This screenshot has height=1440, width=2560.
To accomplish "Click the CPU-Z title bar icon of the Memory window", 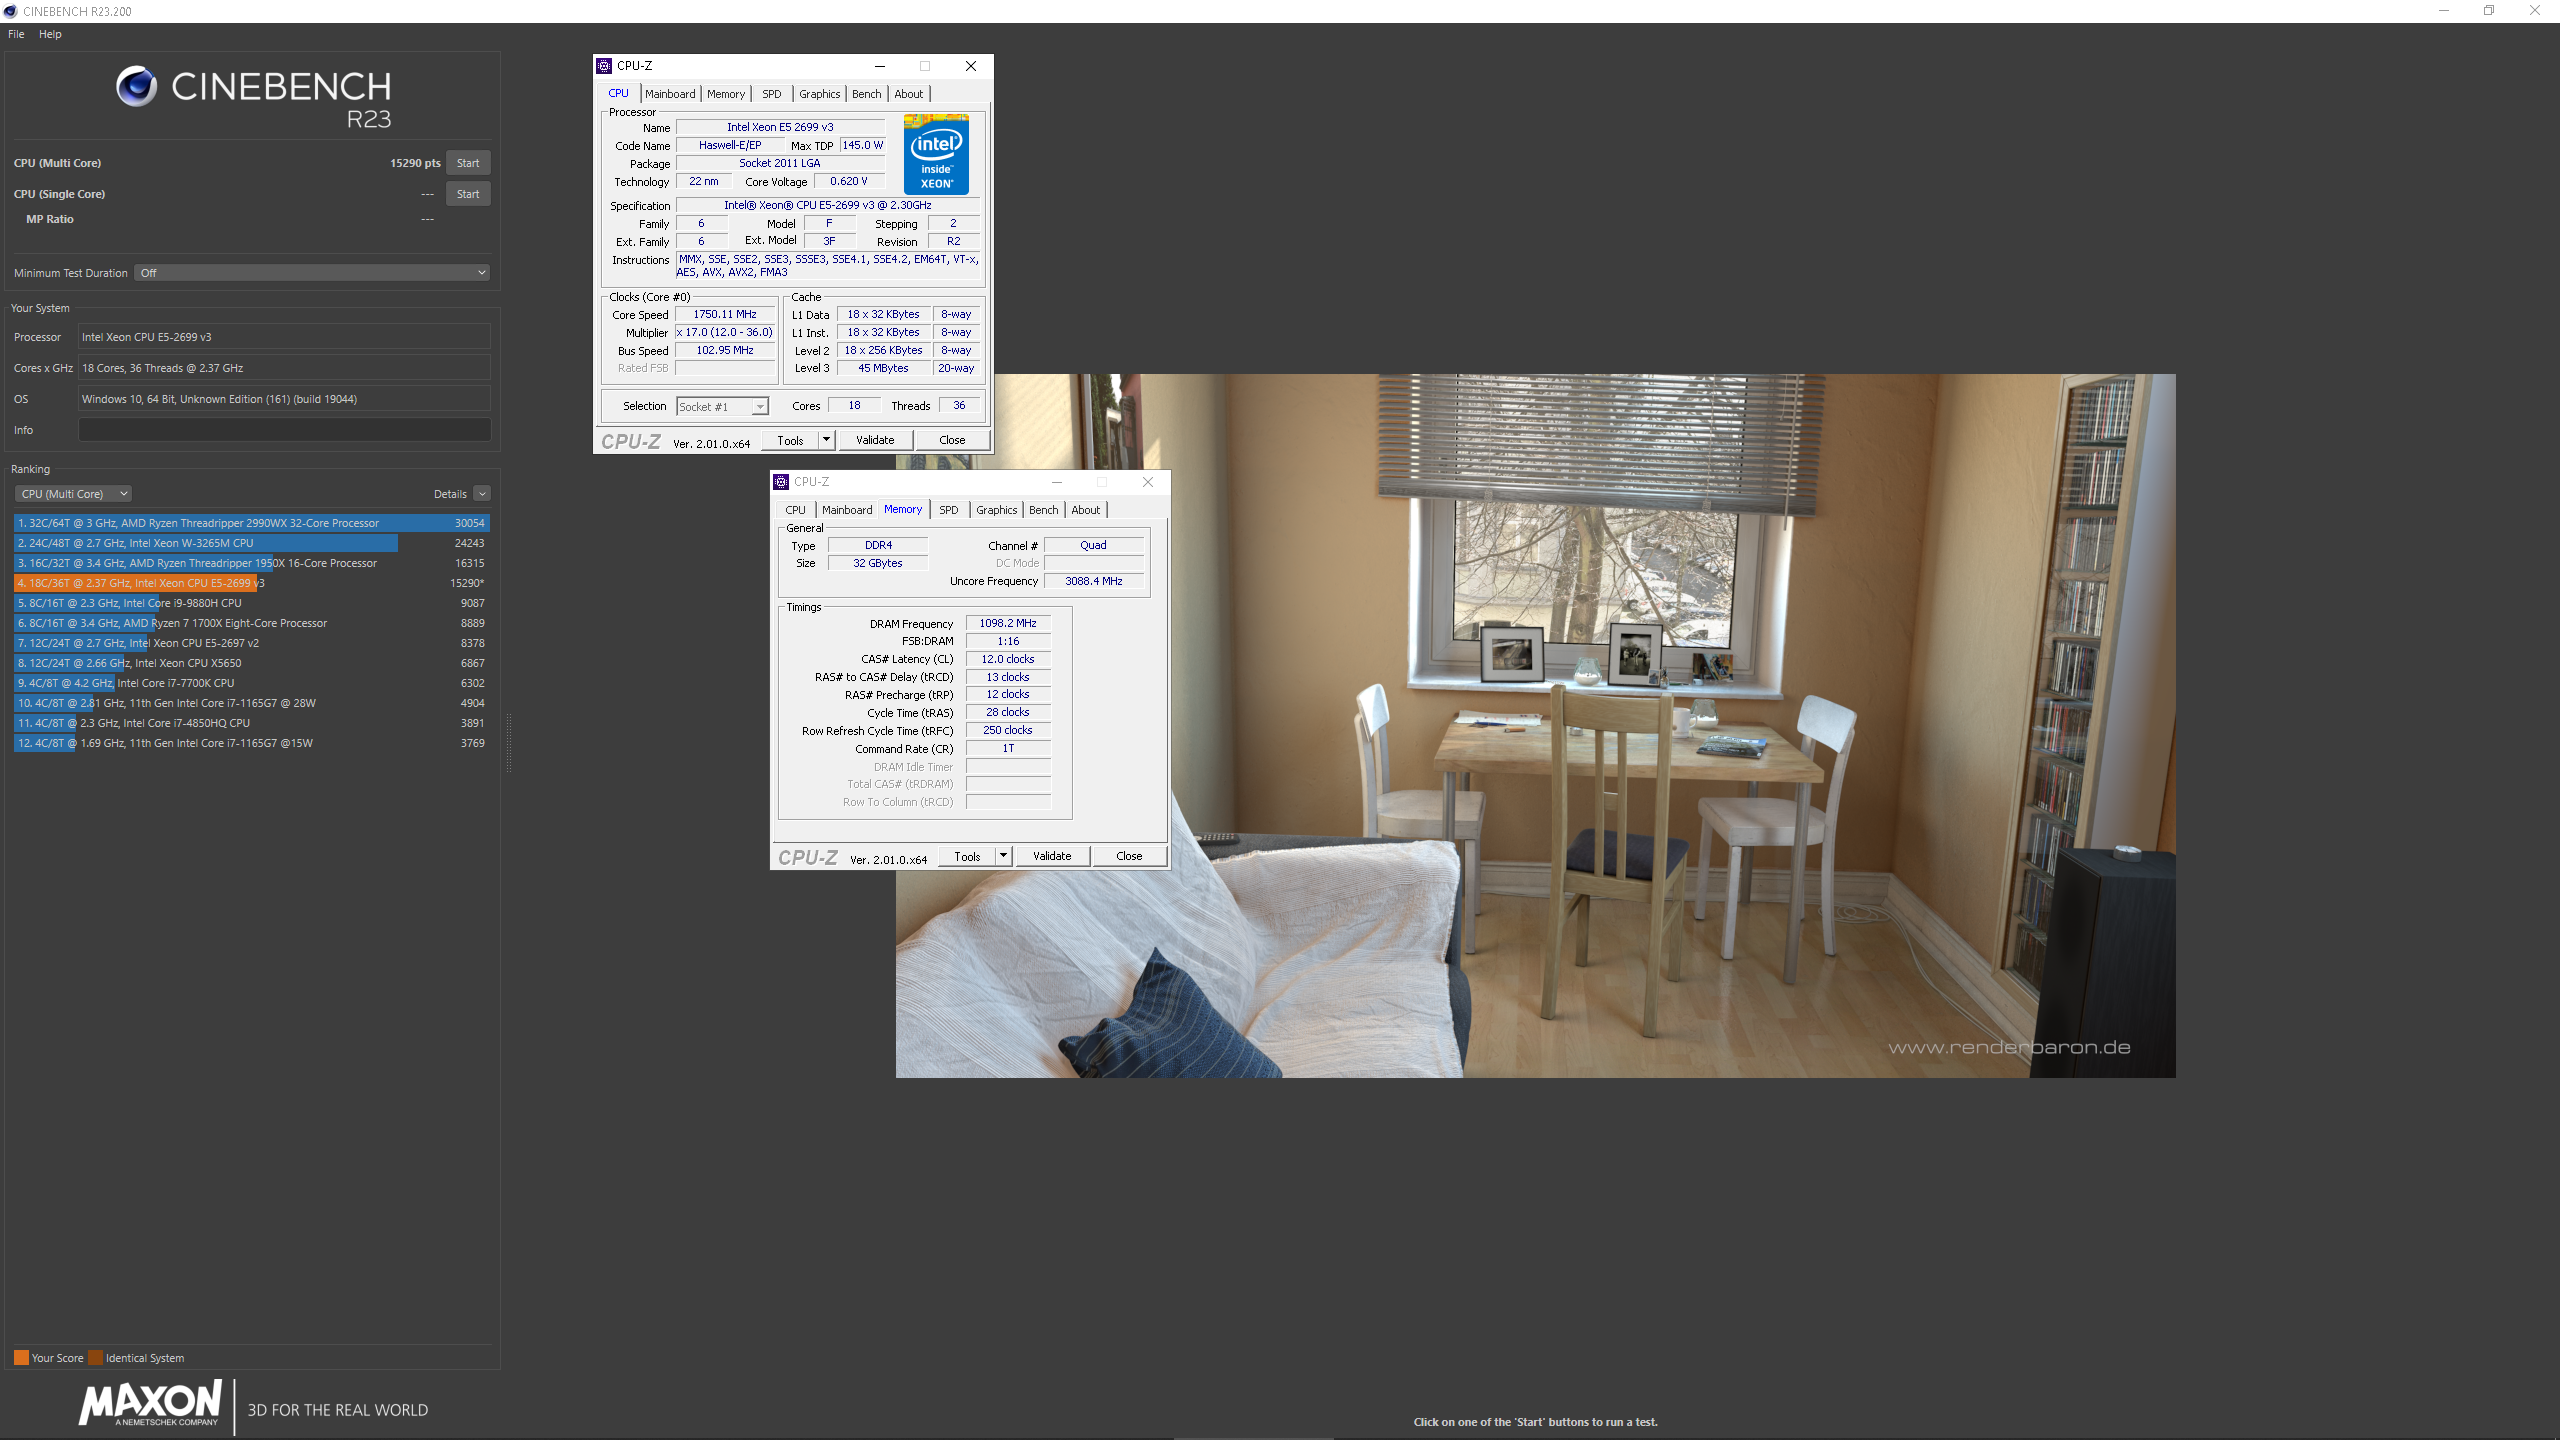I will pos(781,482).
